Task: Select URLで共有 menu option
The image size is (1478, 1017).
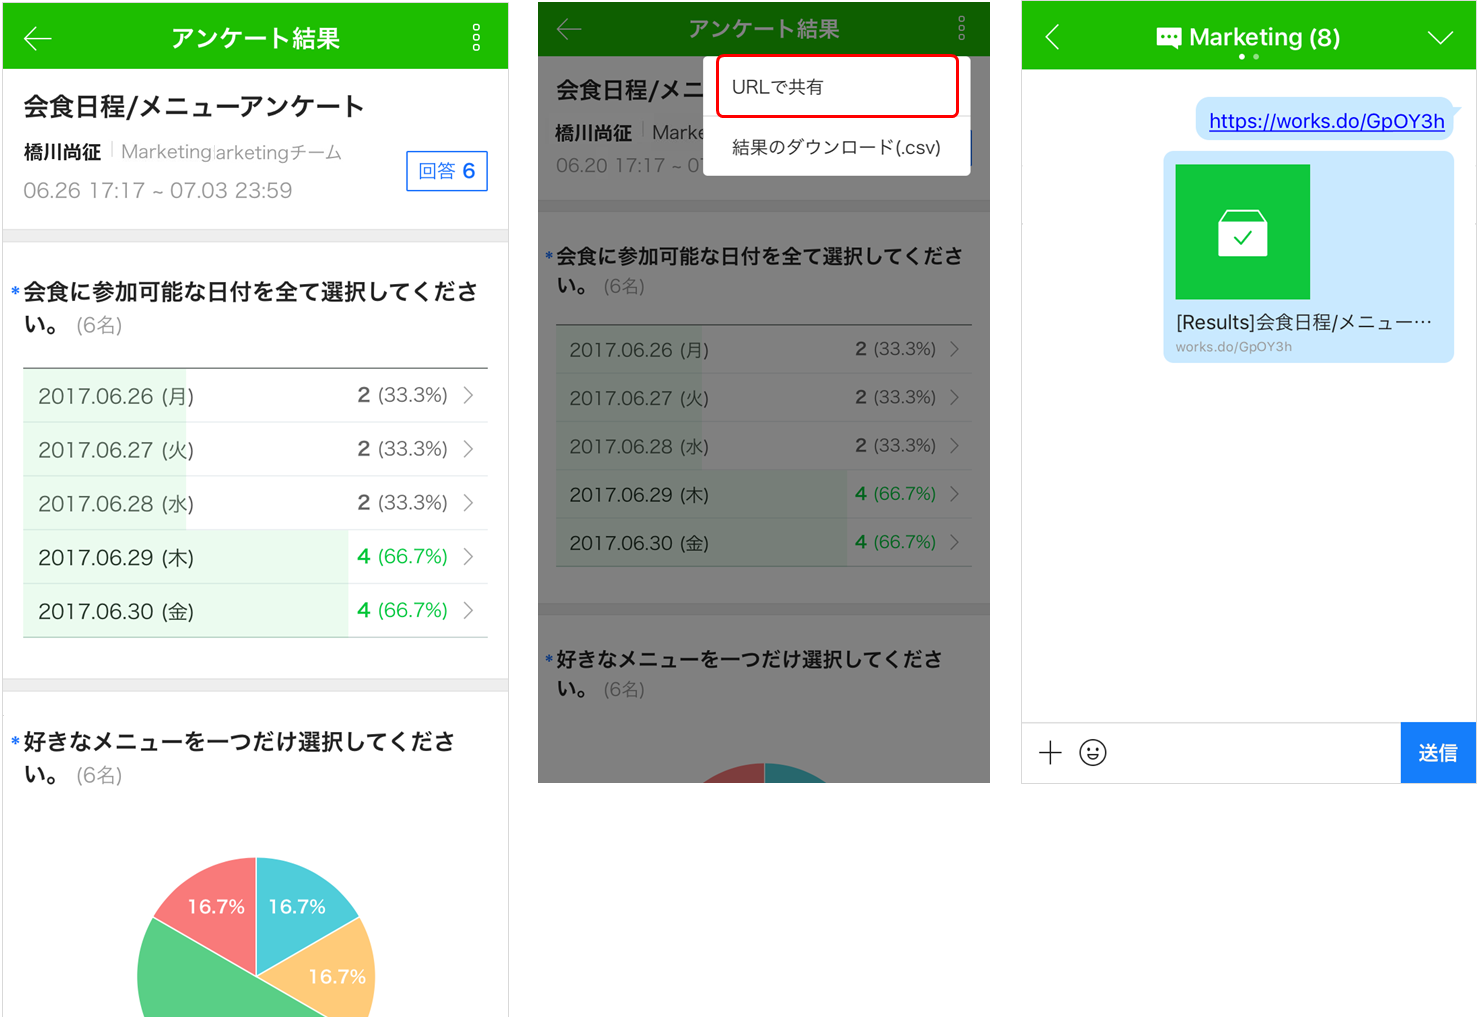Action: click(837, 87)
